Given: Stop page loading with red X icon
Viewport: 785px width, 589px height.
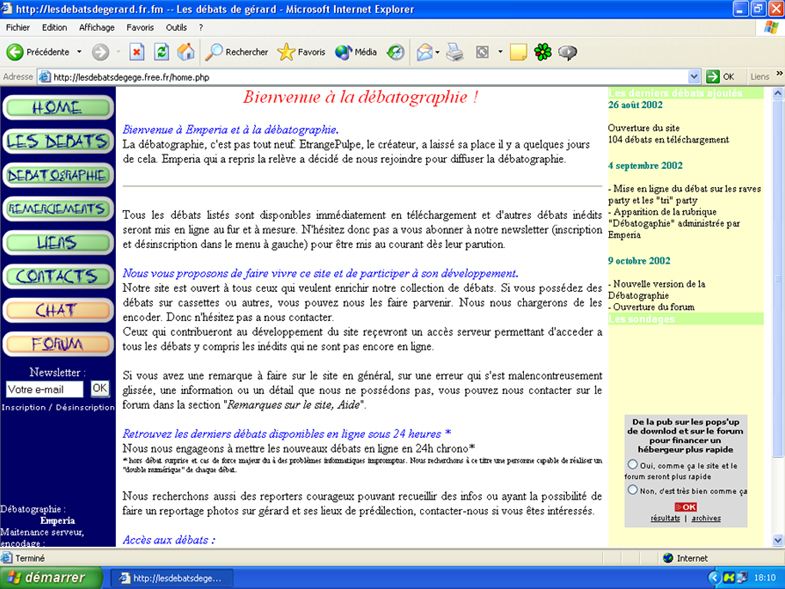Looking at the screenshot, I should point(137,52).
